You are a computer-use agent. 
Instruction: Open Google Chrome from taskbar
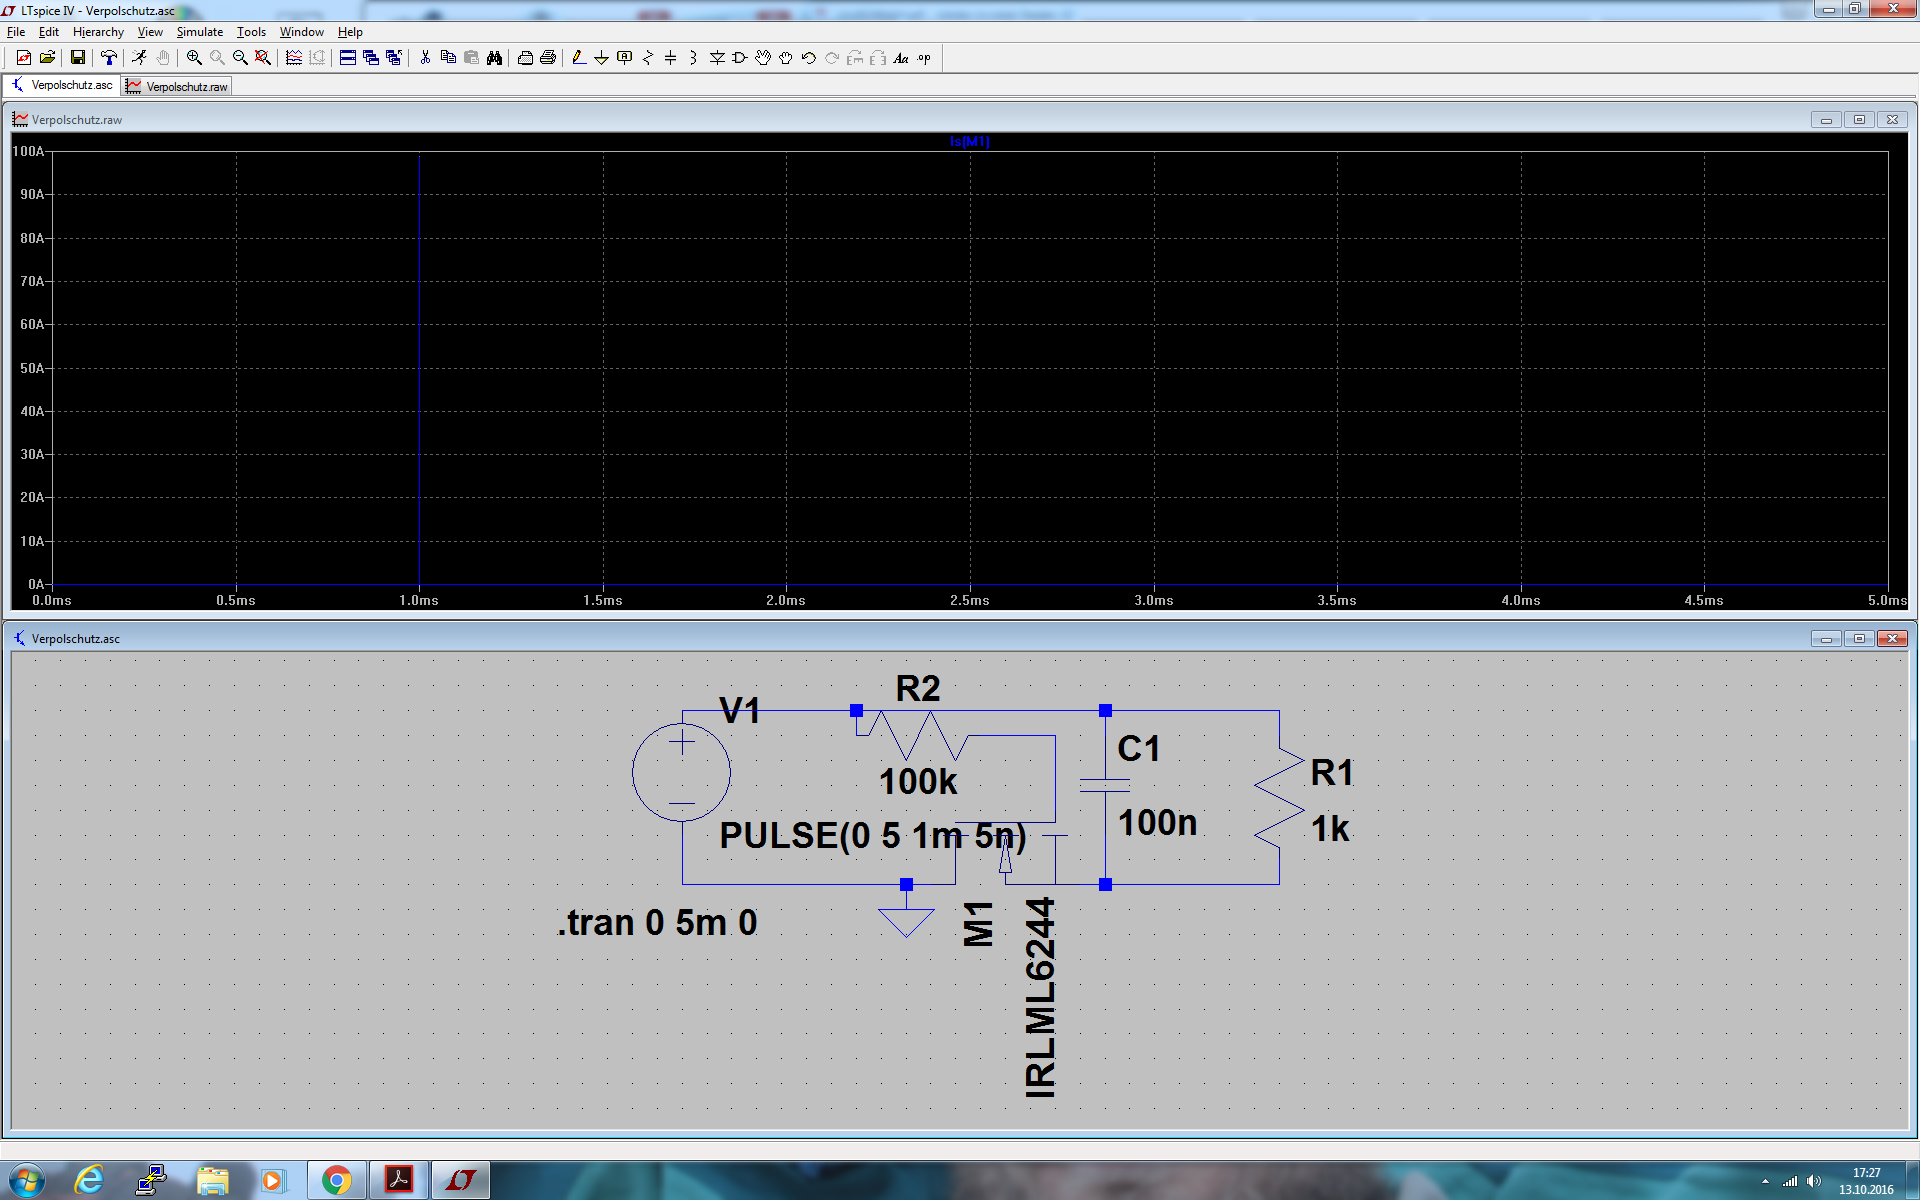coord(337,1180)
